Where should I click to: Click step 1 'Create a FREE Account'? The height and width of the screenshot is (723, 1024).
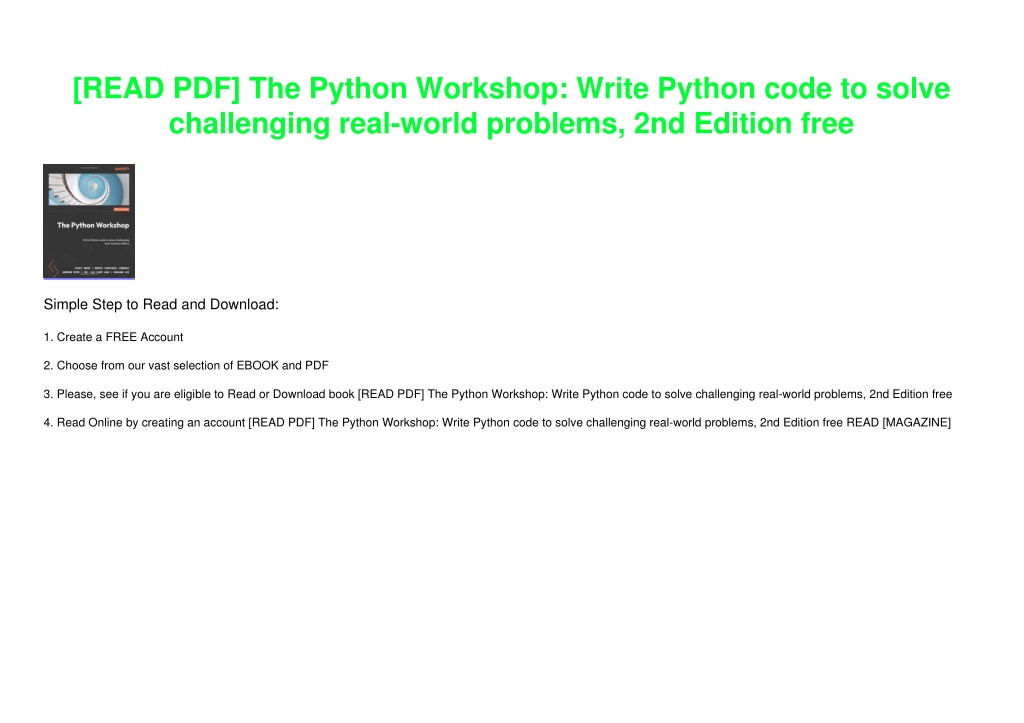click(x=114, y=337)
